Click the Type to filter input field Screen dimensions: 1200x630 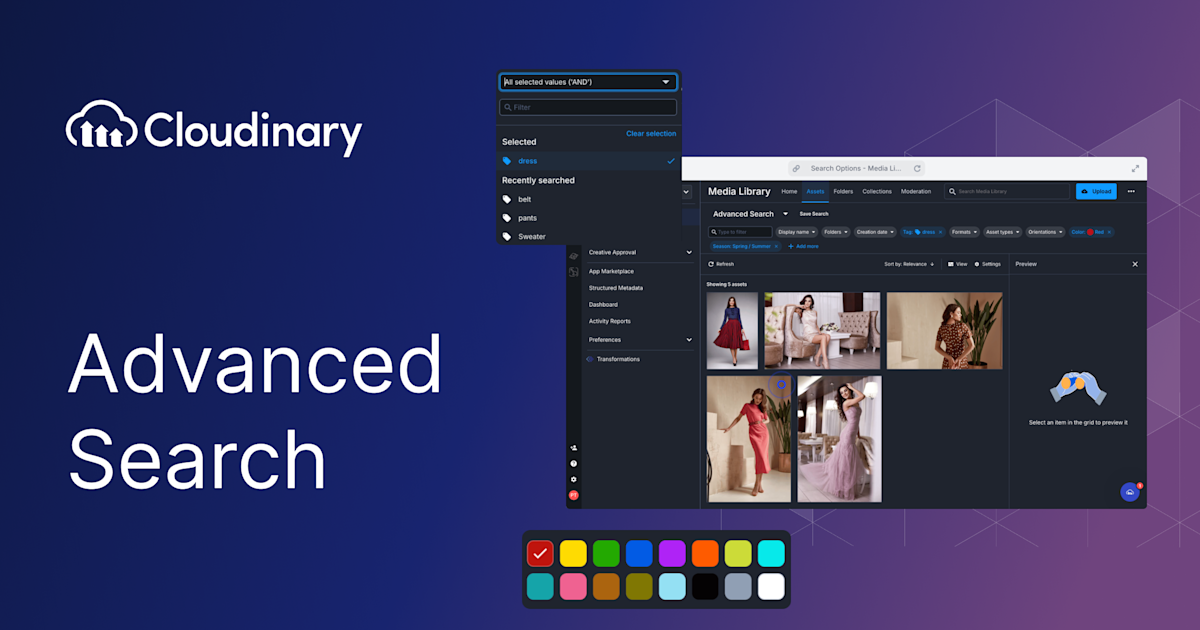tap(740, 231)
